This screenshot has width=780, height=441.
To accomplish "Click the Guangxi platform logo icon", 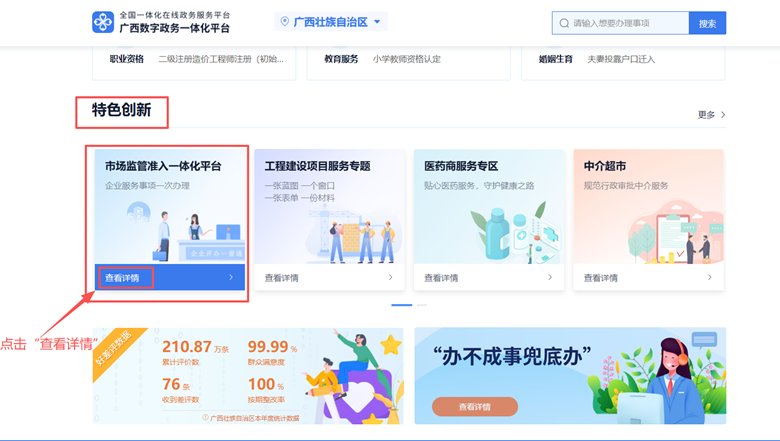I will [x=103, y=22].
